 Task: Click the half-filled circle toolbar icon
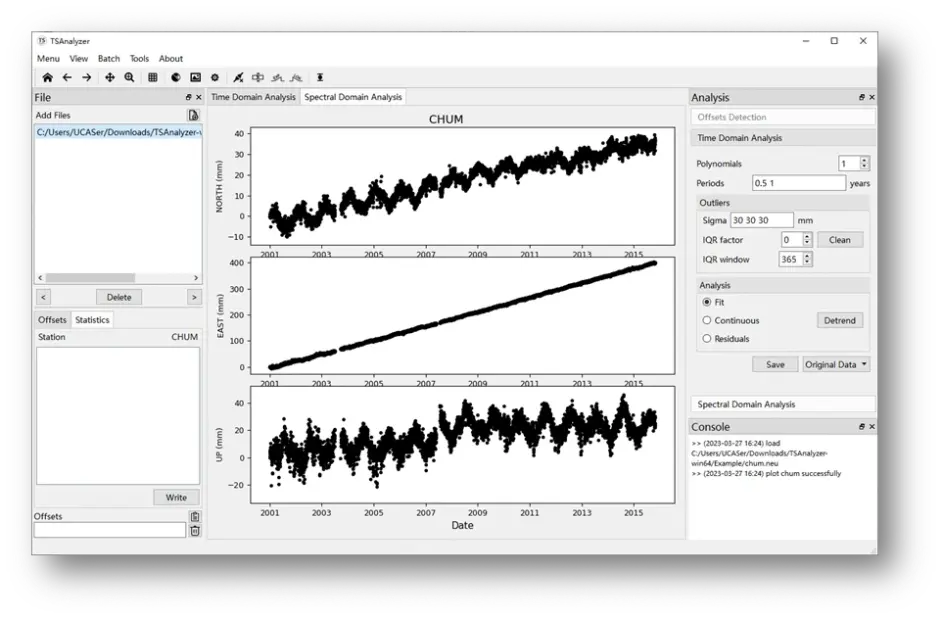[176, 78]
